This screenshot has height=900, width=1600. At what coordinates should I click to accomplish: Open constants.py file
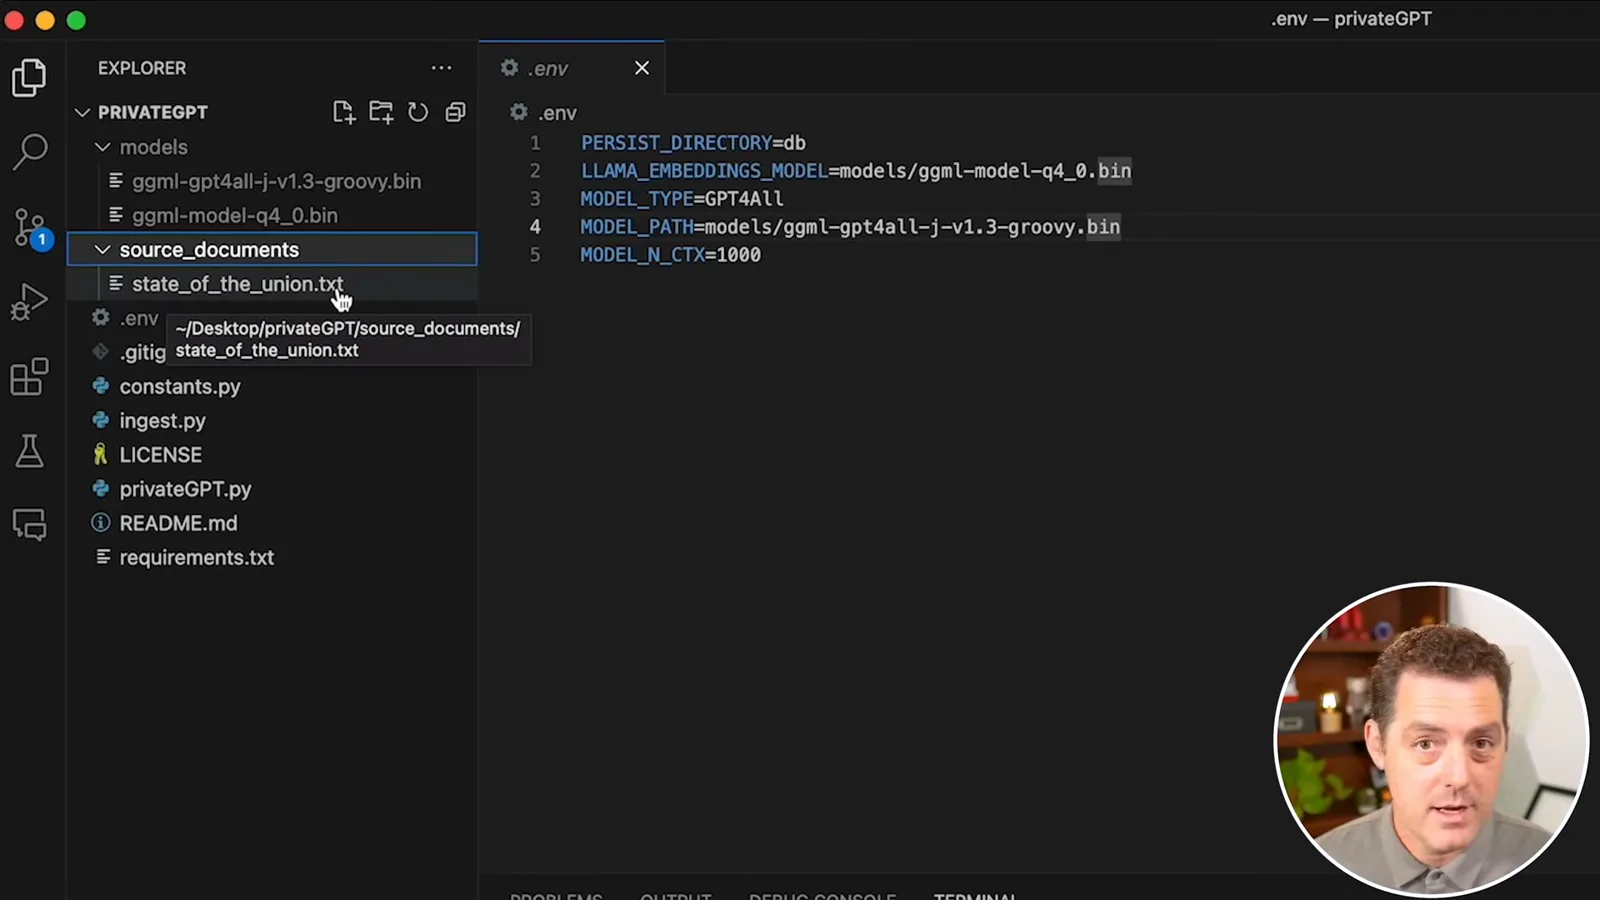coord(180,386)
